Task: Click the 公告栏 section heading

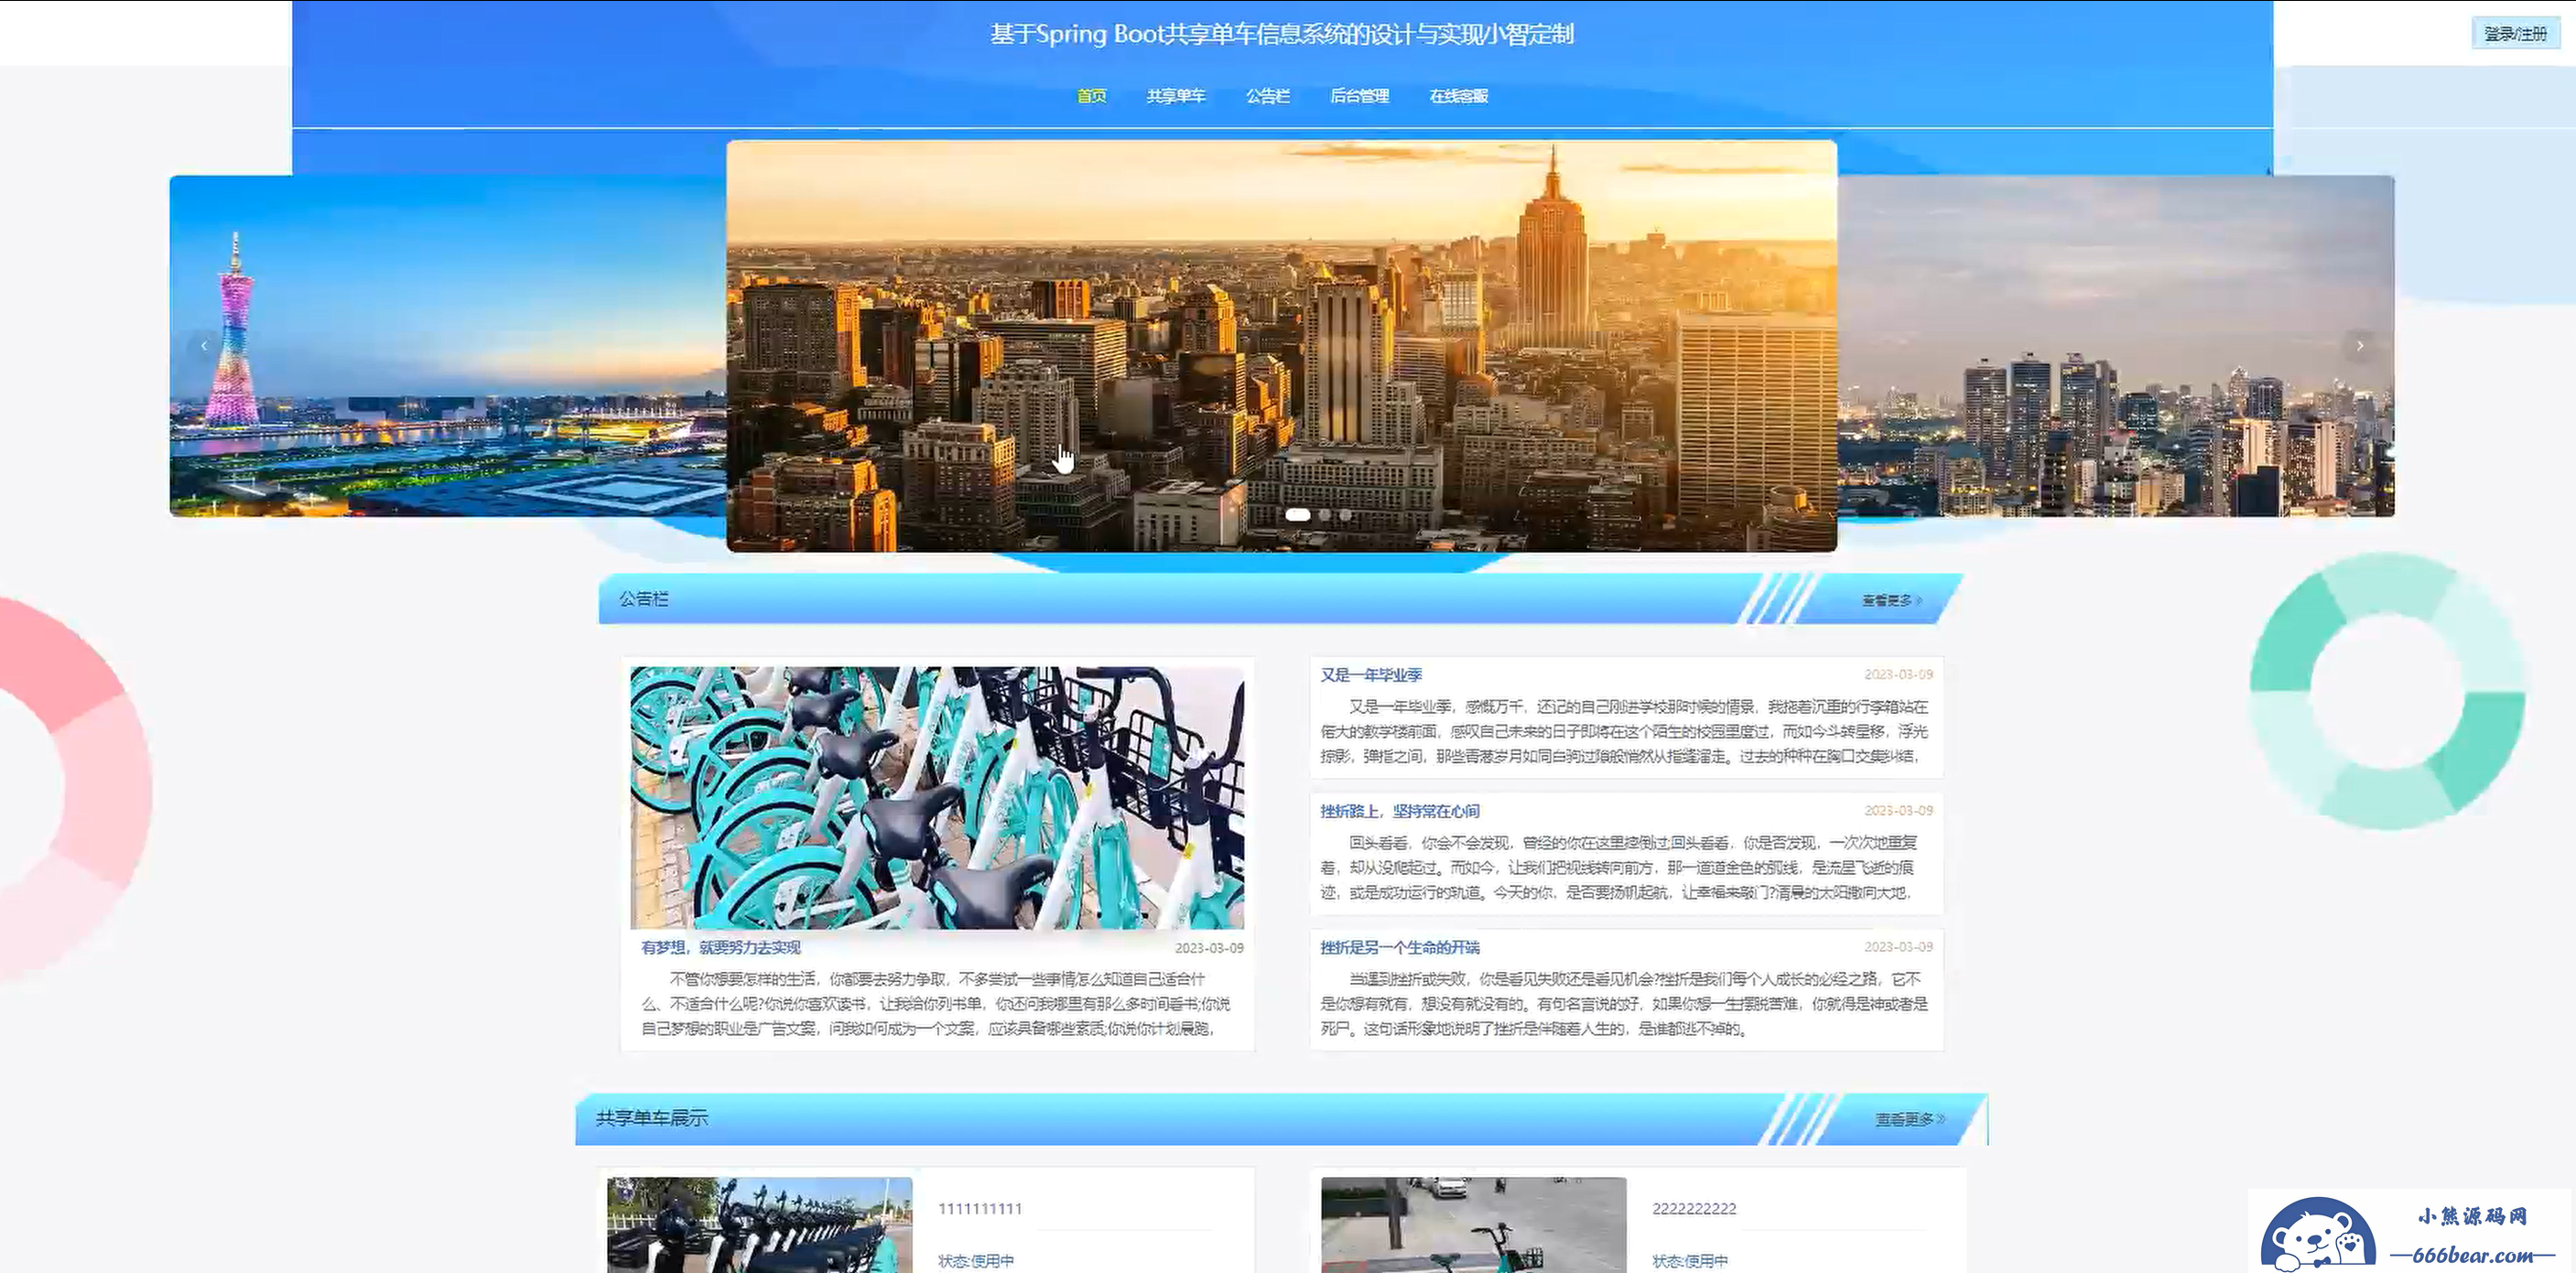Action: [x=643, y=599]
